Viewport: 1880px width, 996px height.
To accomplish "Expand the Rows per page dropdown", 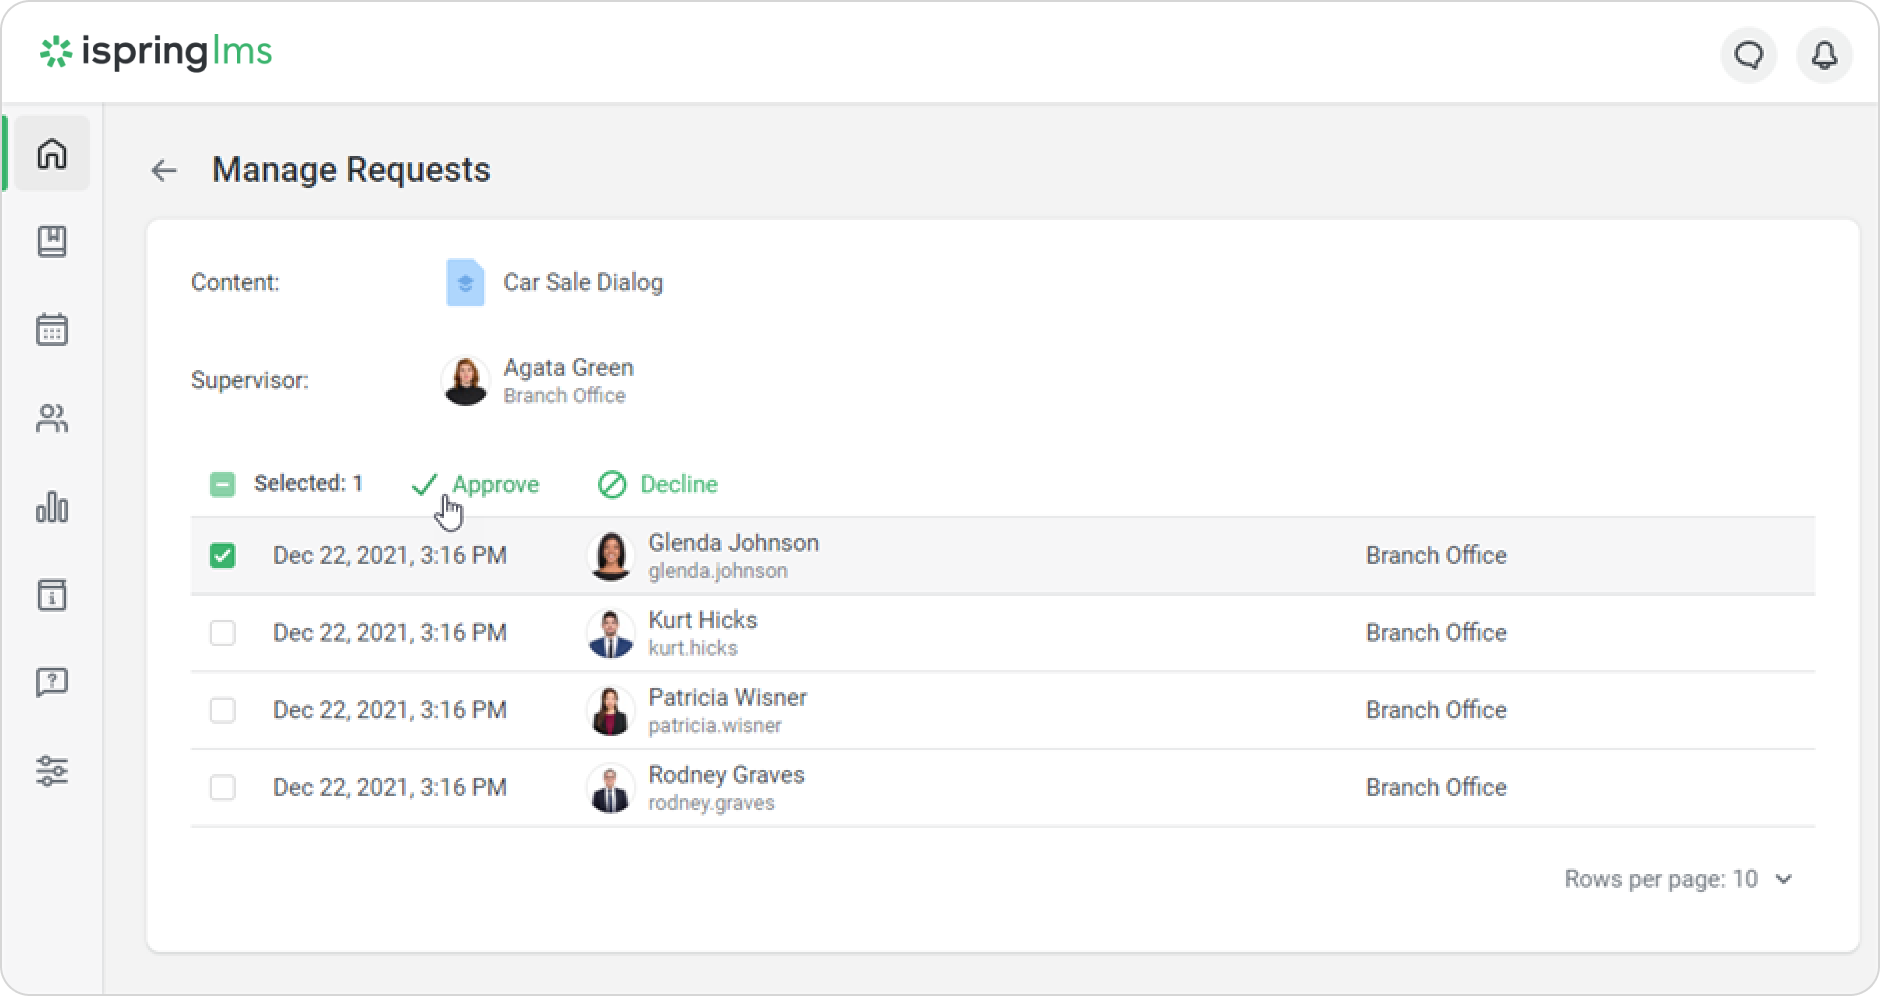I will 1783,880.
